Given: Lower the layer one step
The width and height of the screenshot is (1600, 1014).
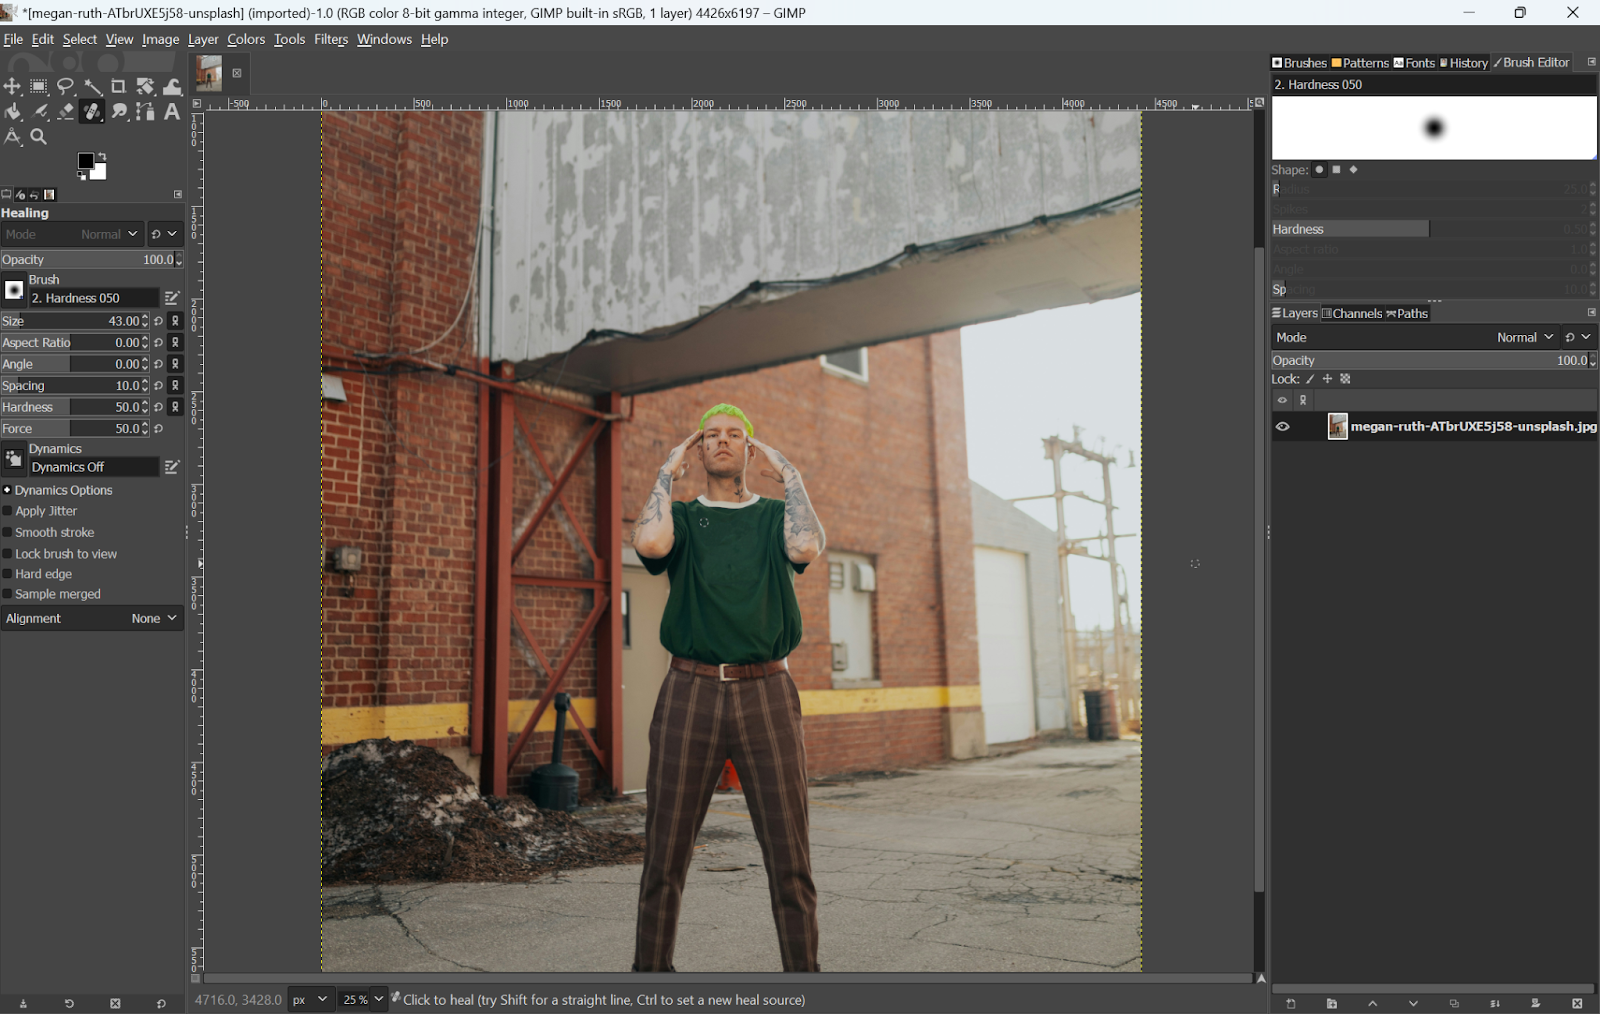Looking at the screenshot, I should pos(1413,1004).
